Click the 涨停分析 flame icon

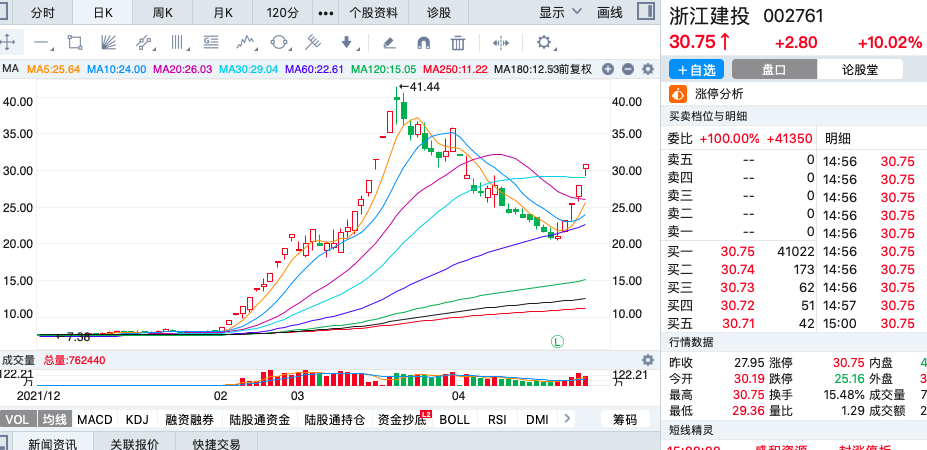click(x=678, y=94)
